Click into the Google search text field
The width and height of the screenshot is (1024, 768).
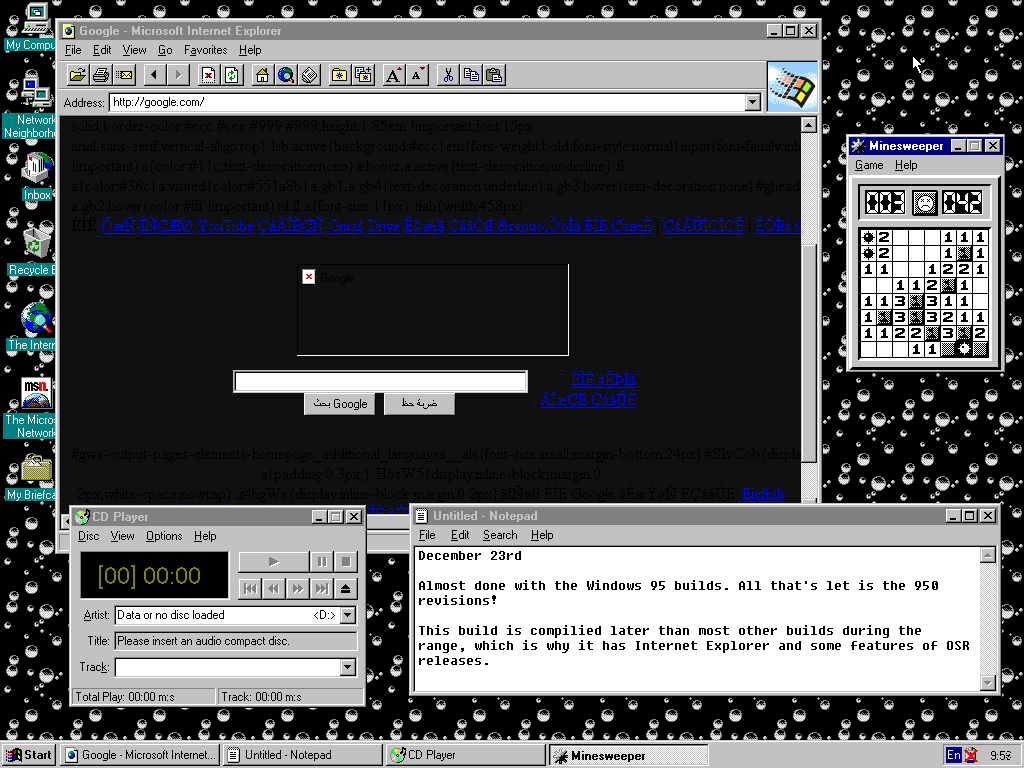pos(380,382)
